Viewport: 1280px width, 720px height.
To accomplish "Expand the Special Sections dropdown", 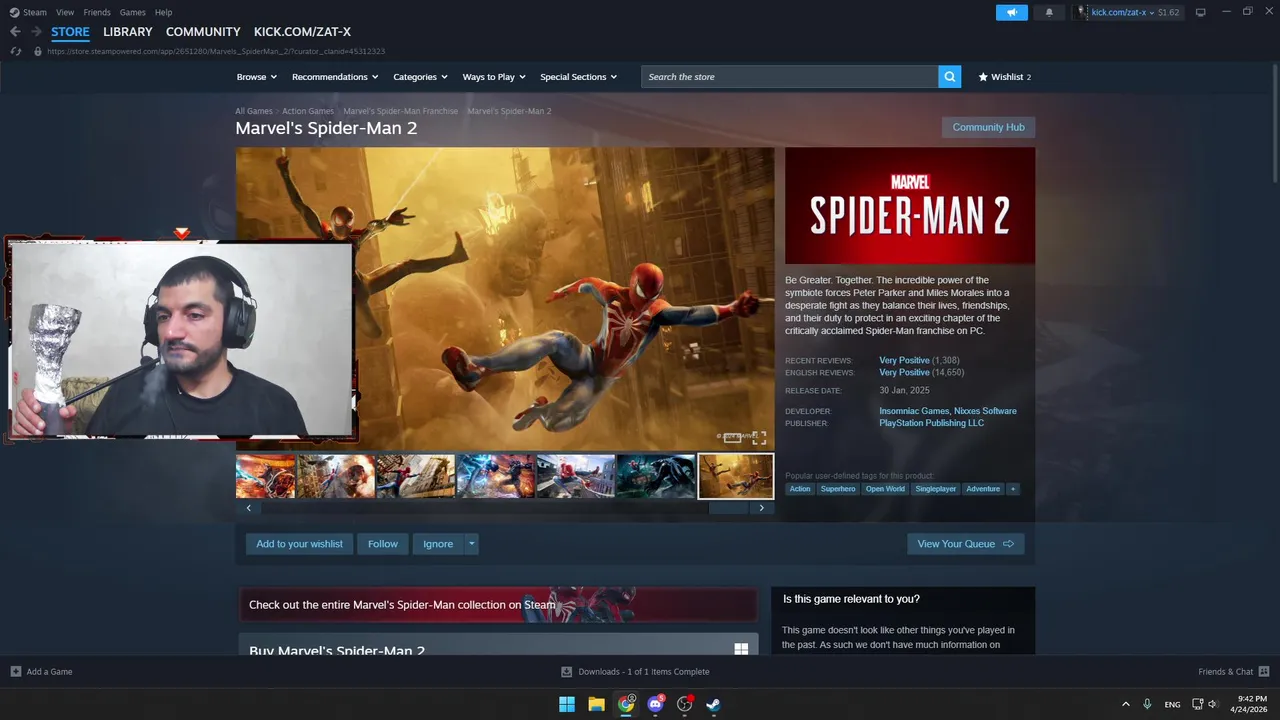I will (579, 77).
